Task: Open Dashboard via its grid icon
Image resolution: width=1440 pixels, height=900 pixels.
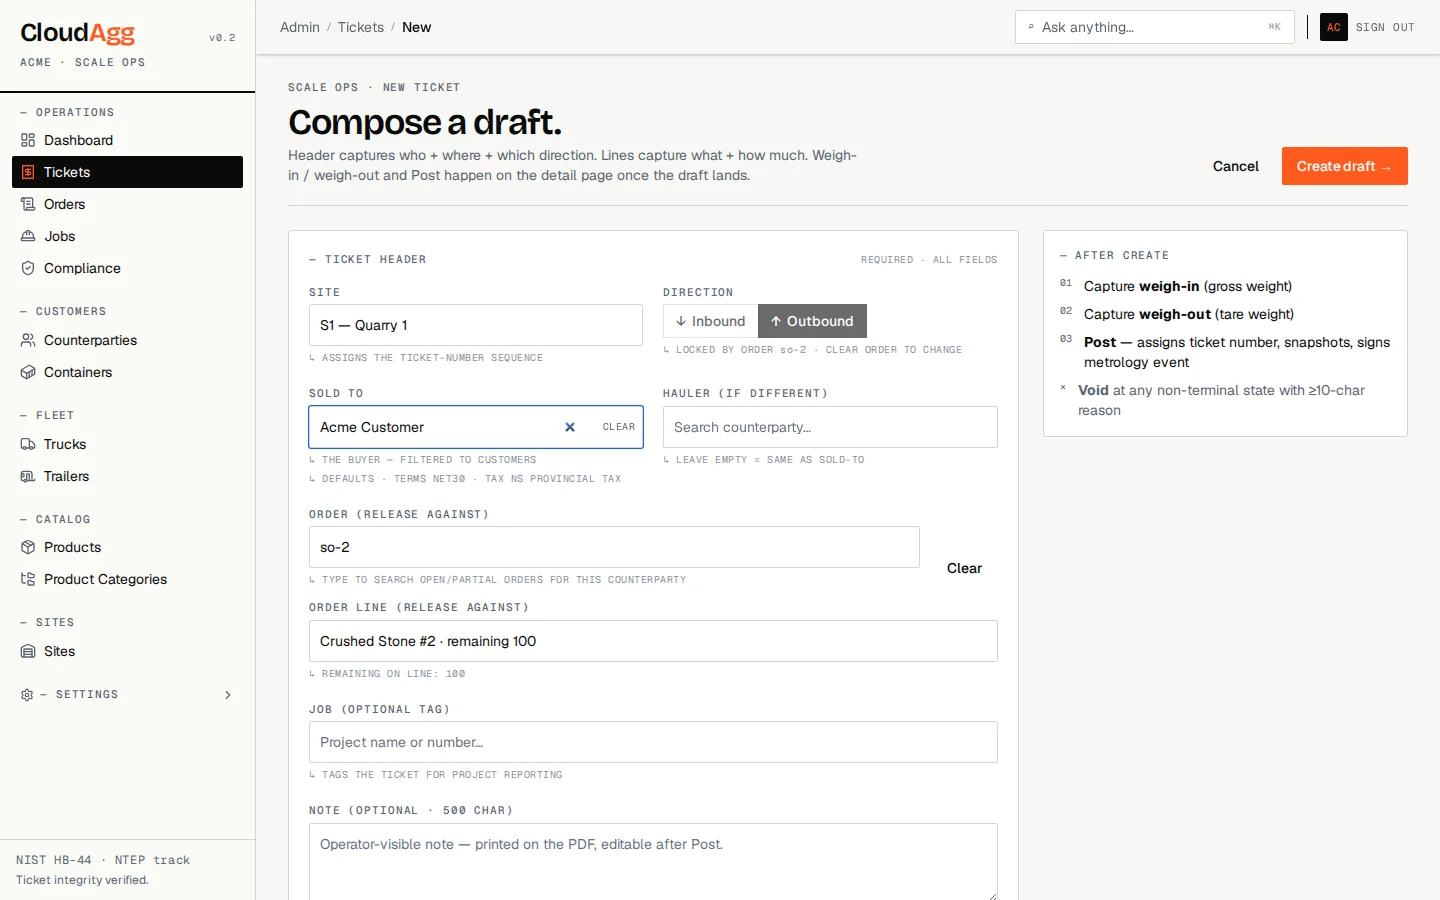Action: pyautogui.click(x=28, y=140)
